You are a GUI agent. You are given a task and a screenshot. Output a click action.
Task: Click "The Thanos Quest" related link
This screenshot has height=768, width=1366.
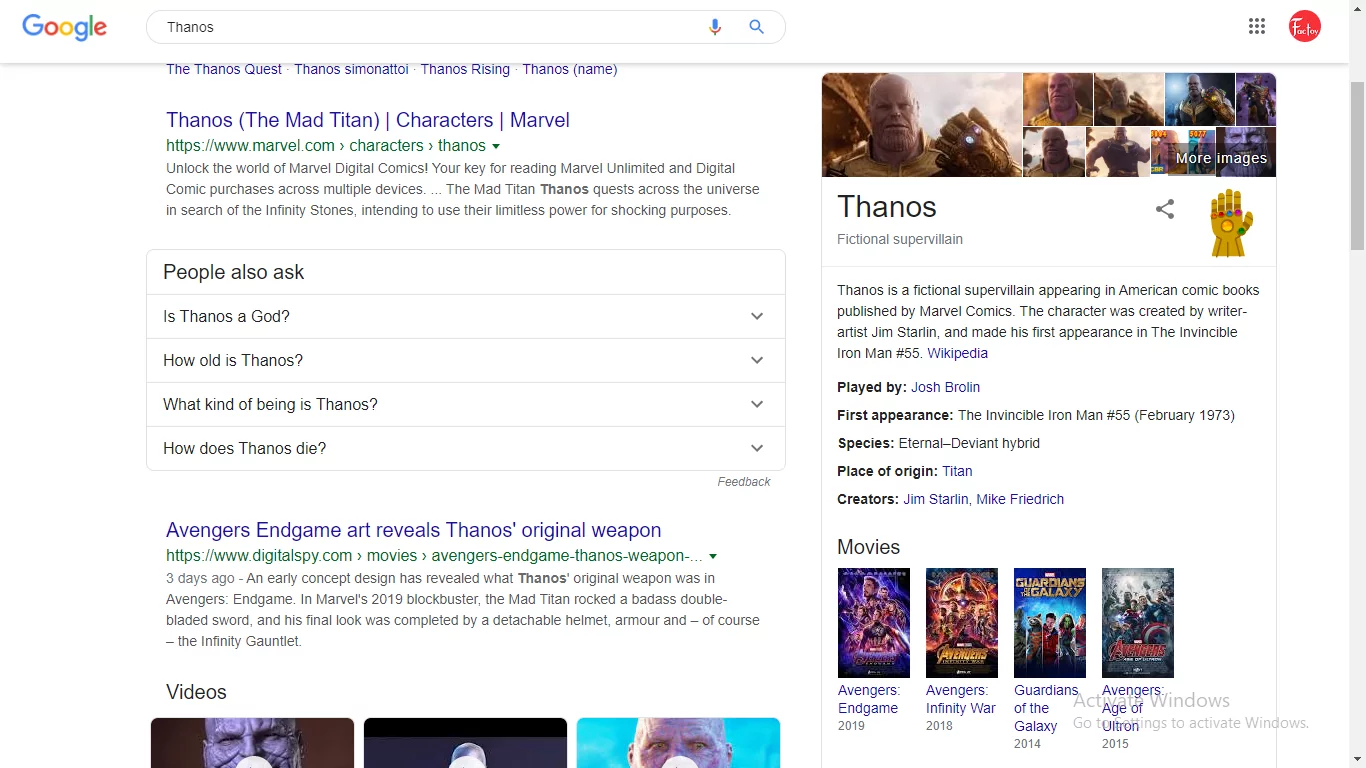(224, 69)
